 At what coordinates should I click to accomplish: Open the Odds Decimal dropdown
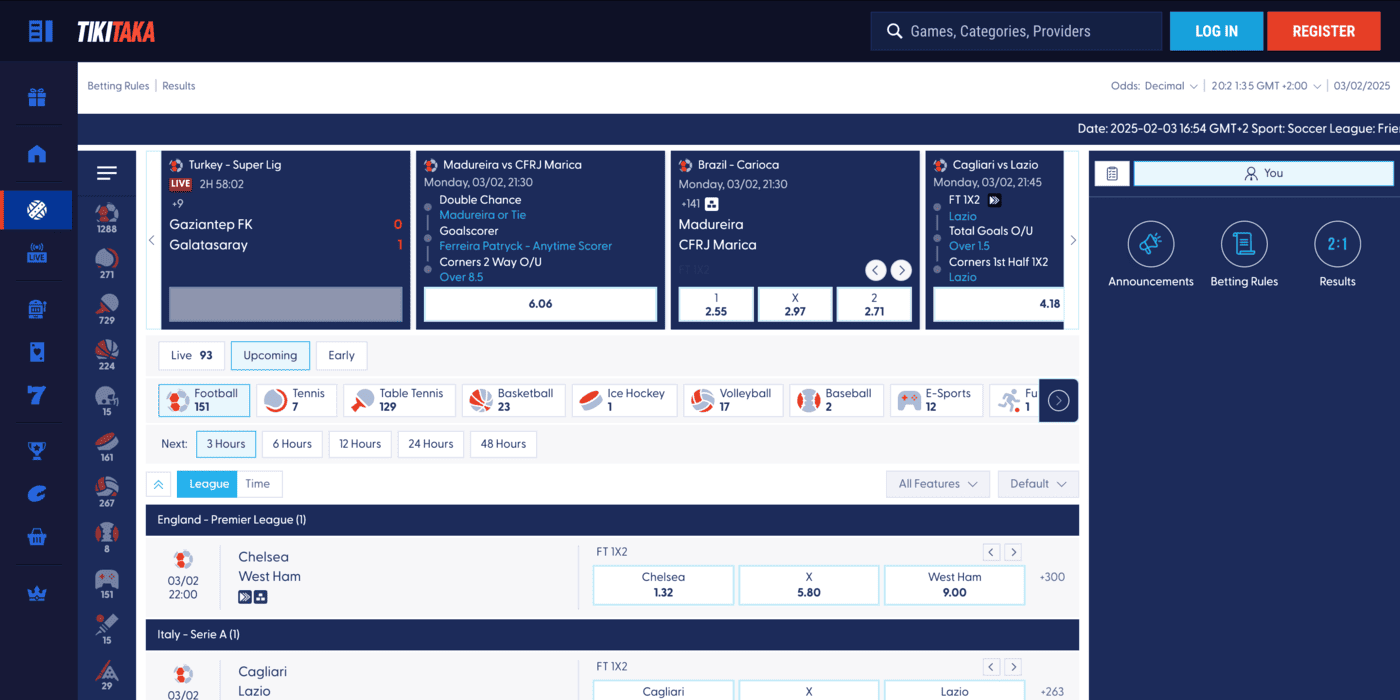point(1155,86)
